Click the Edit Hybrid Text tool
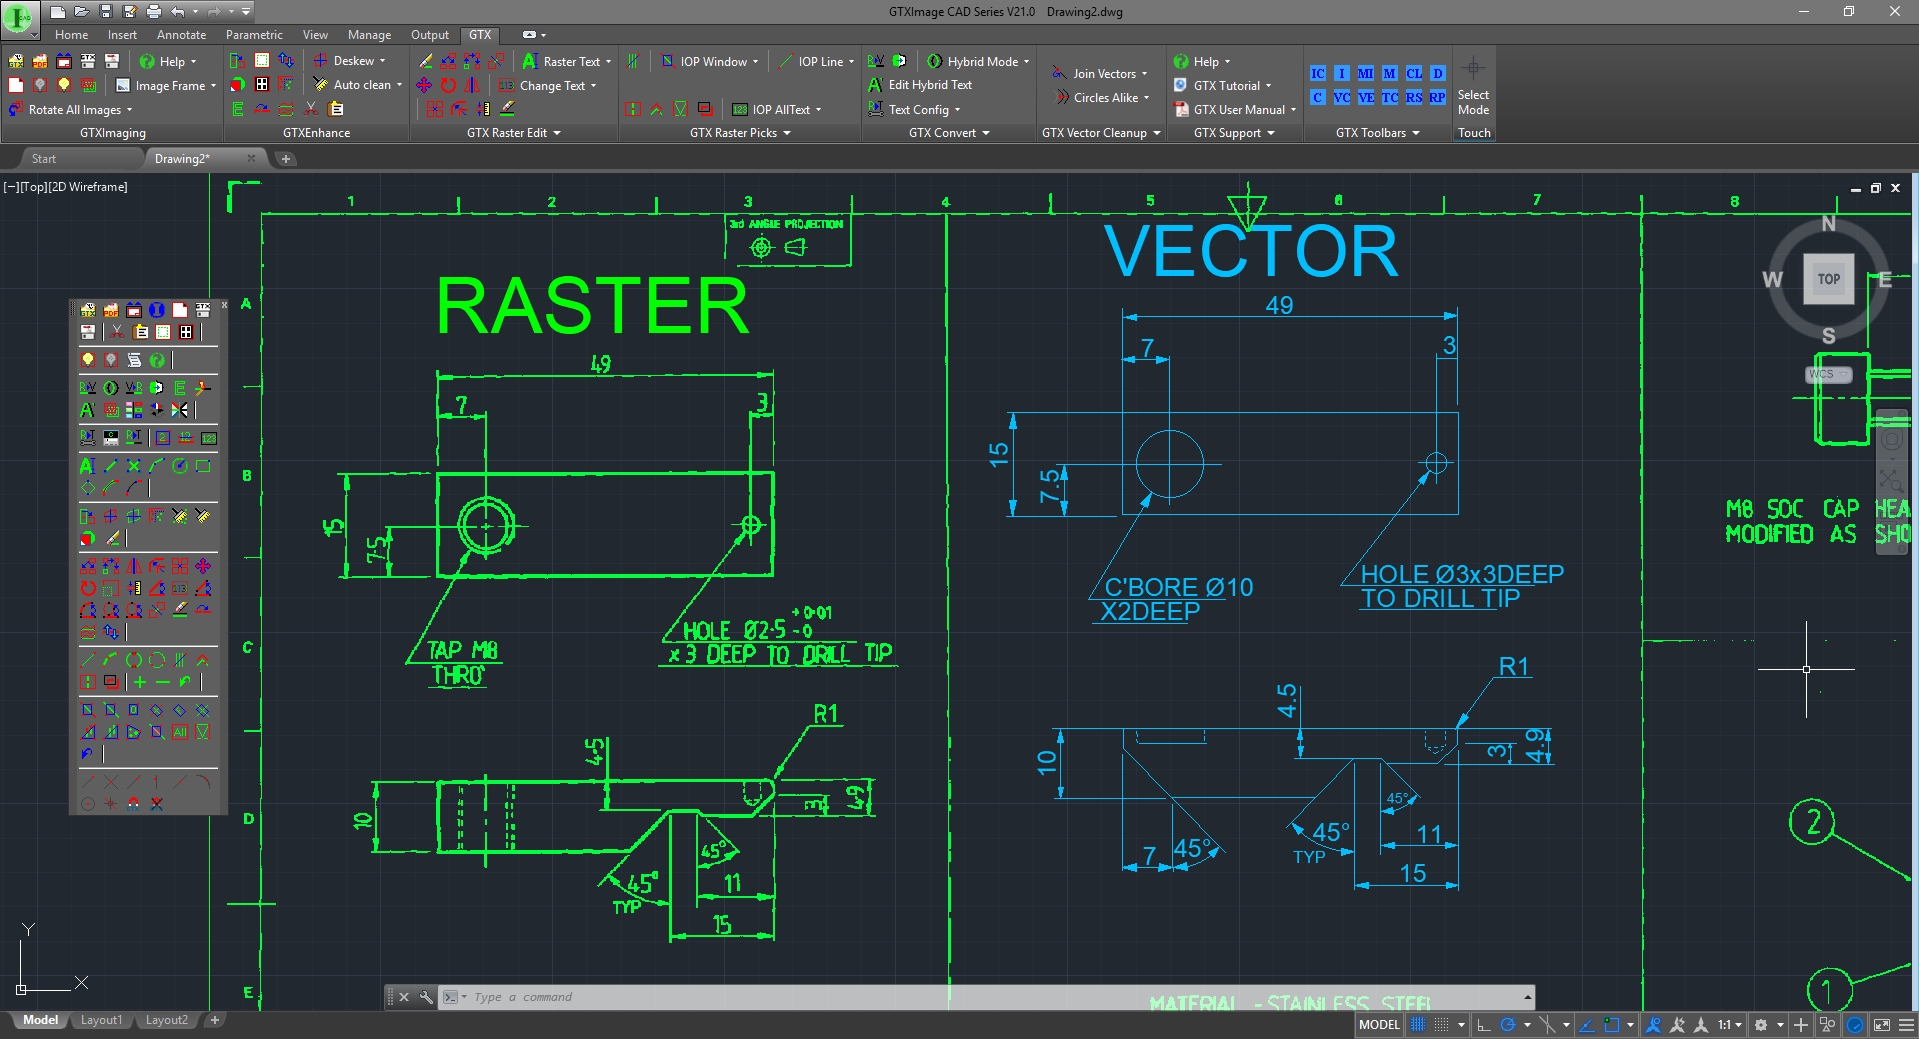Screen dimensions: 1919x1039 919,85
